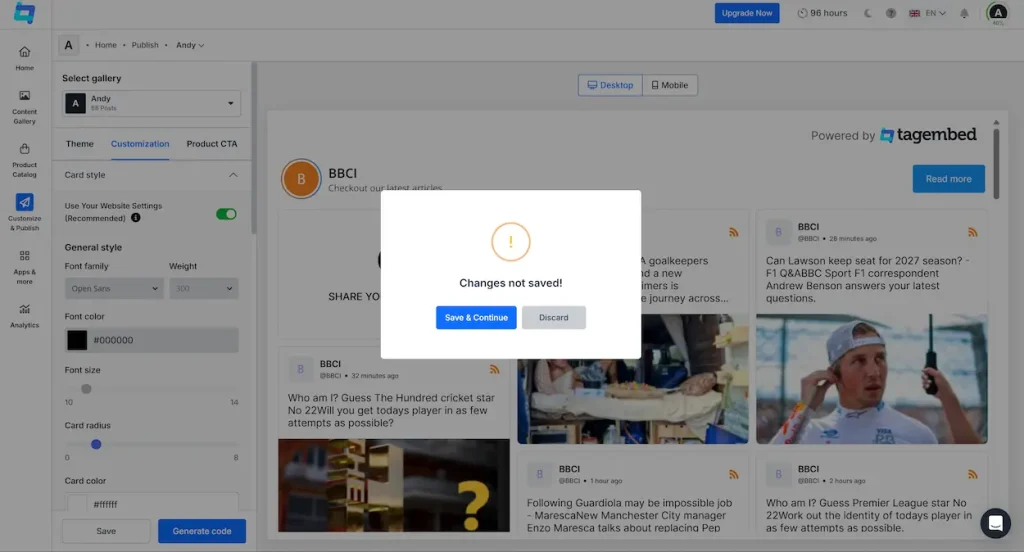Click the A workspace icon in breadcrumb

(69, 45)
